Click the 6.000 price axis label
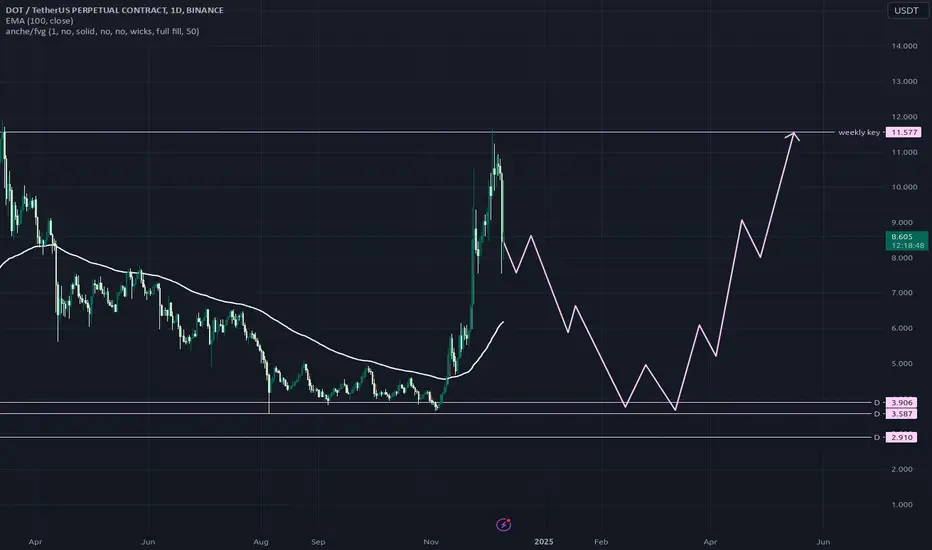The width and height of the screenshot is (932, 550). 902,328
